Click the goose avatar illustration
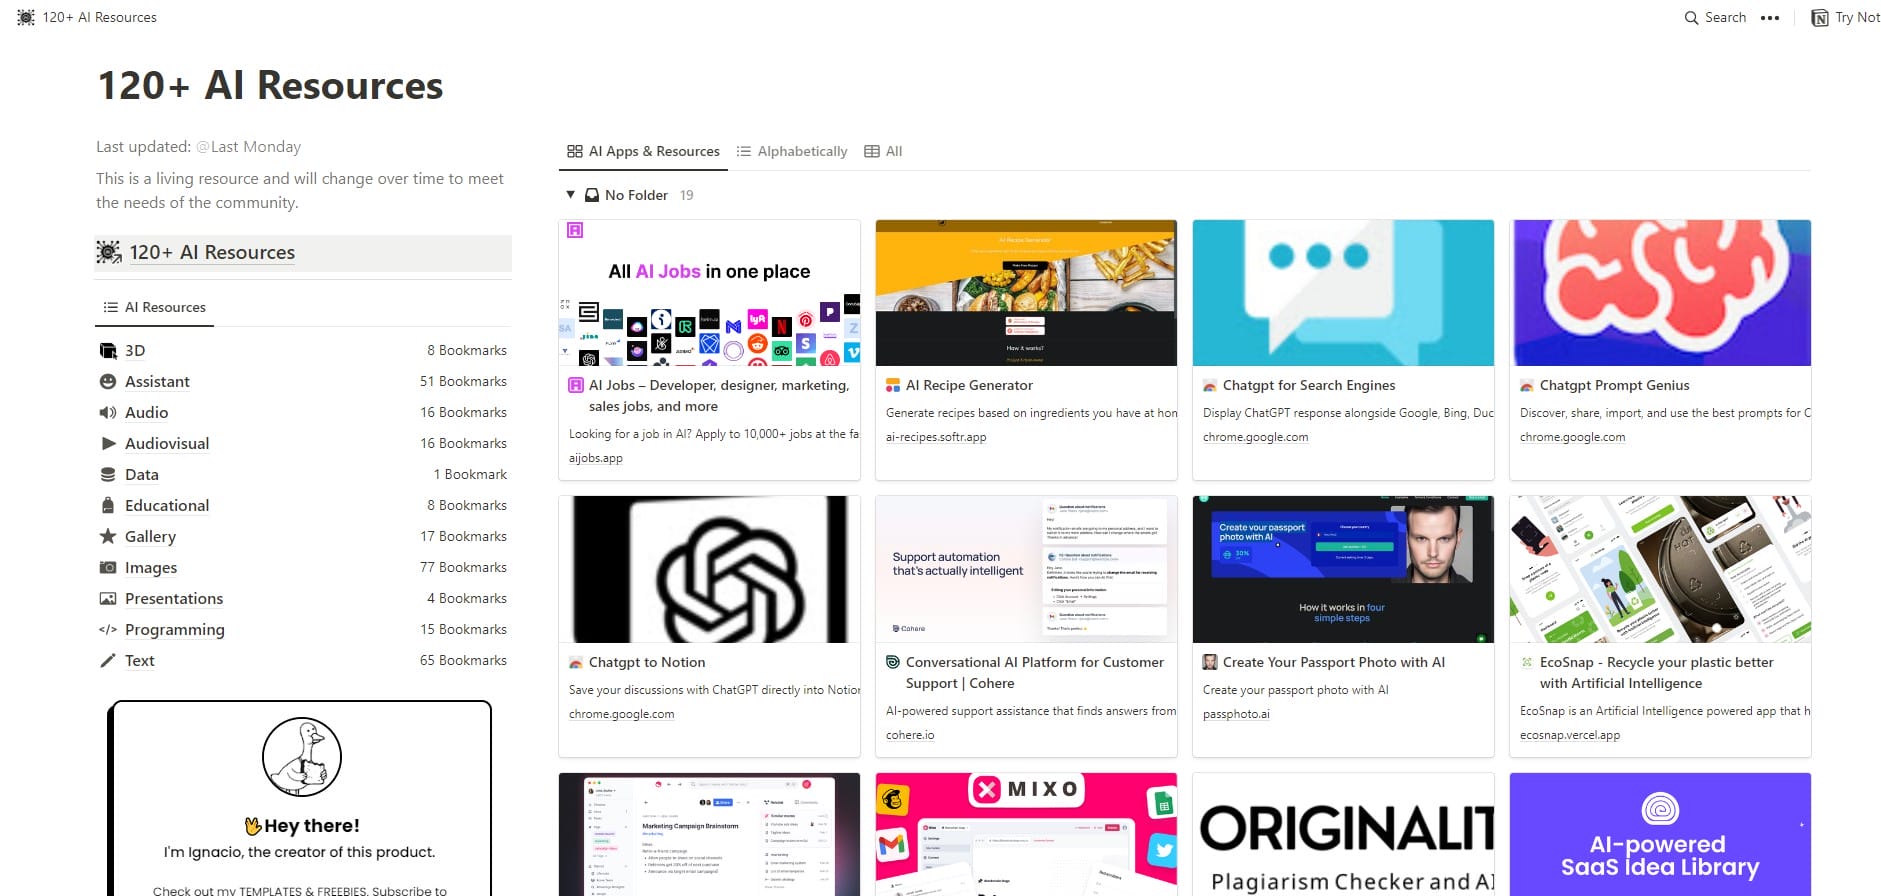Image resolution: width=1881 pixels, height=896 pixels. pyautogui.click(x=302, y=757)
